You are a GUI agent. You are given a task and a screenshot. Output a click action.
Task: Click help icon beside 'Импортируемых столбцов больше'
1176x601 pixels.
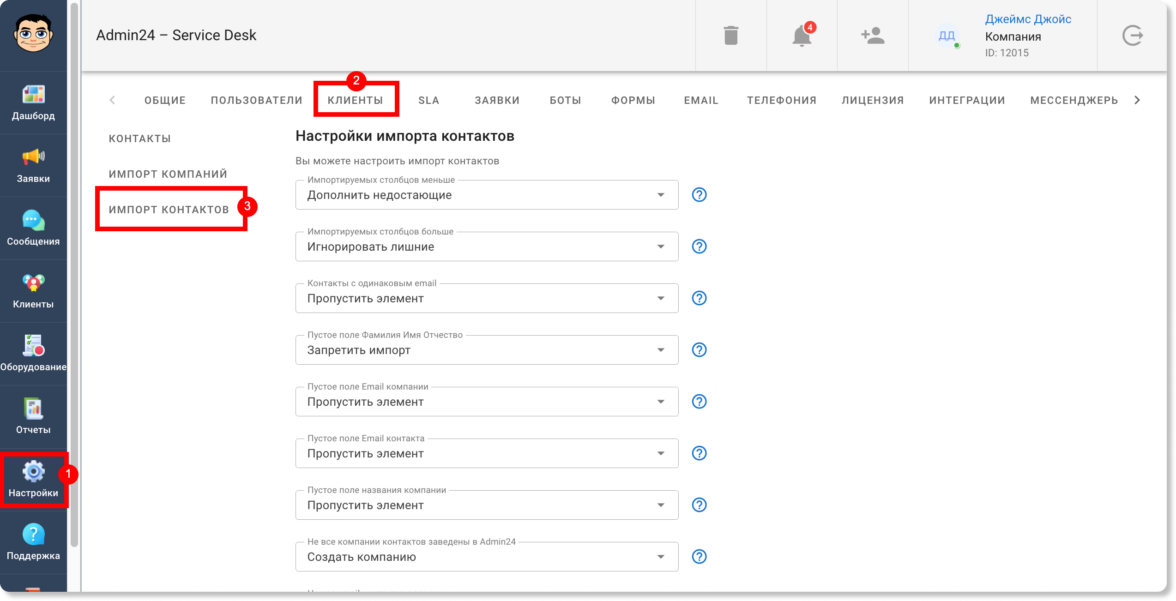(699, 246)
